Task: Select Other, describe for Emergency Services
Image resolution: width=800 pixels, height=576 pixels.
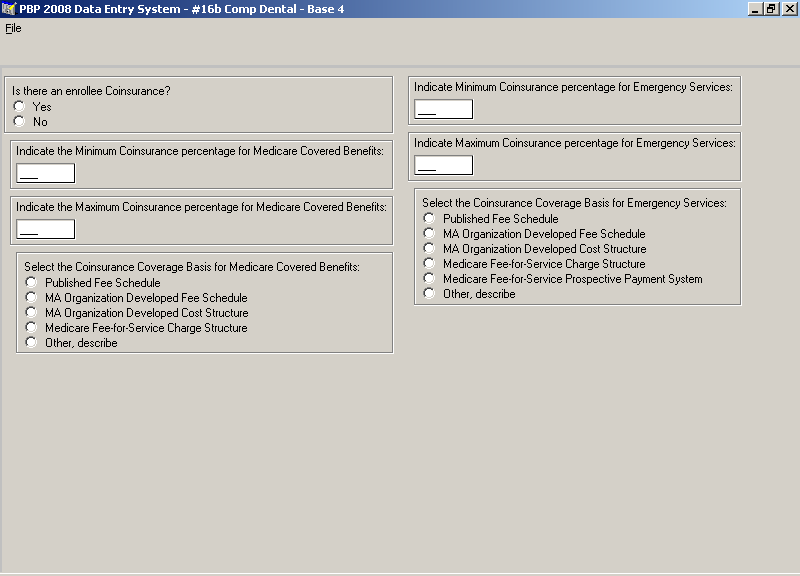Action: (429, 293)
